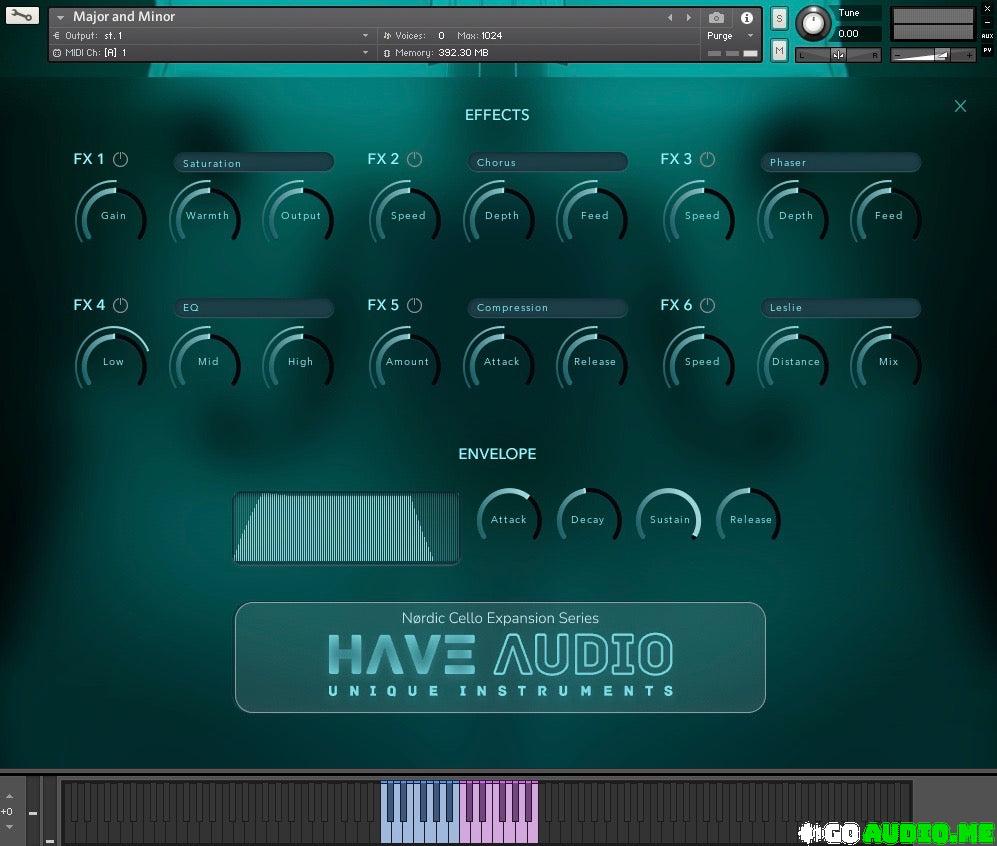The width and height of the screenshot is (997, 846).
Task: Click the Tune value 0.00 field
Action: click(x=858, y=34)
